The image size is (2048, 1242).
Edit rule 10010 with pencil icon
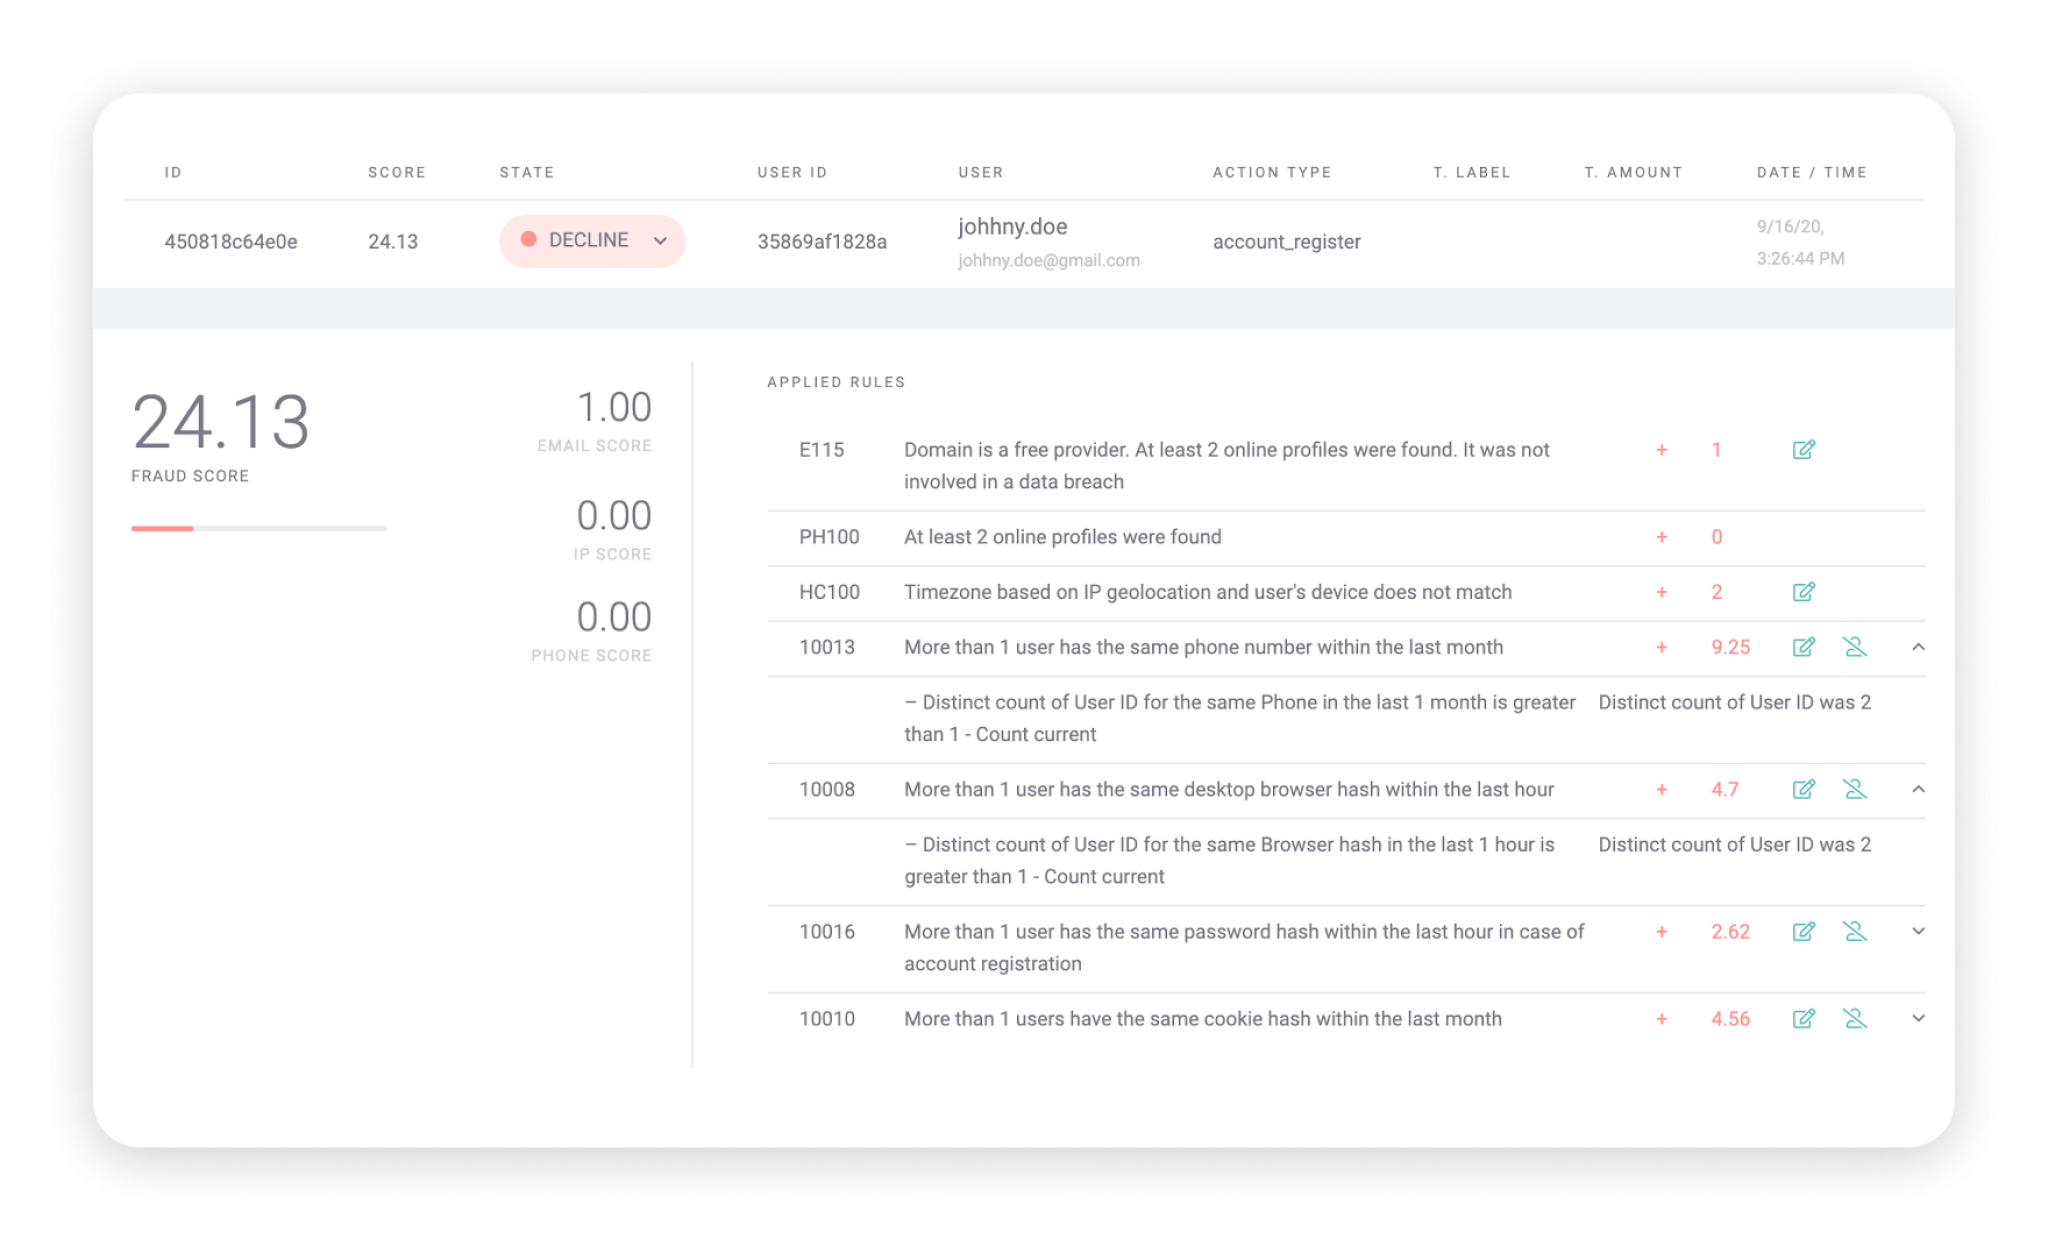tap(1803, 1019)
